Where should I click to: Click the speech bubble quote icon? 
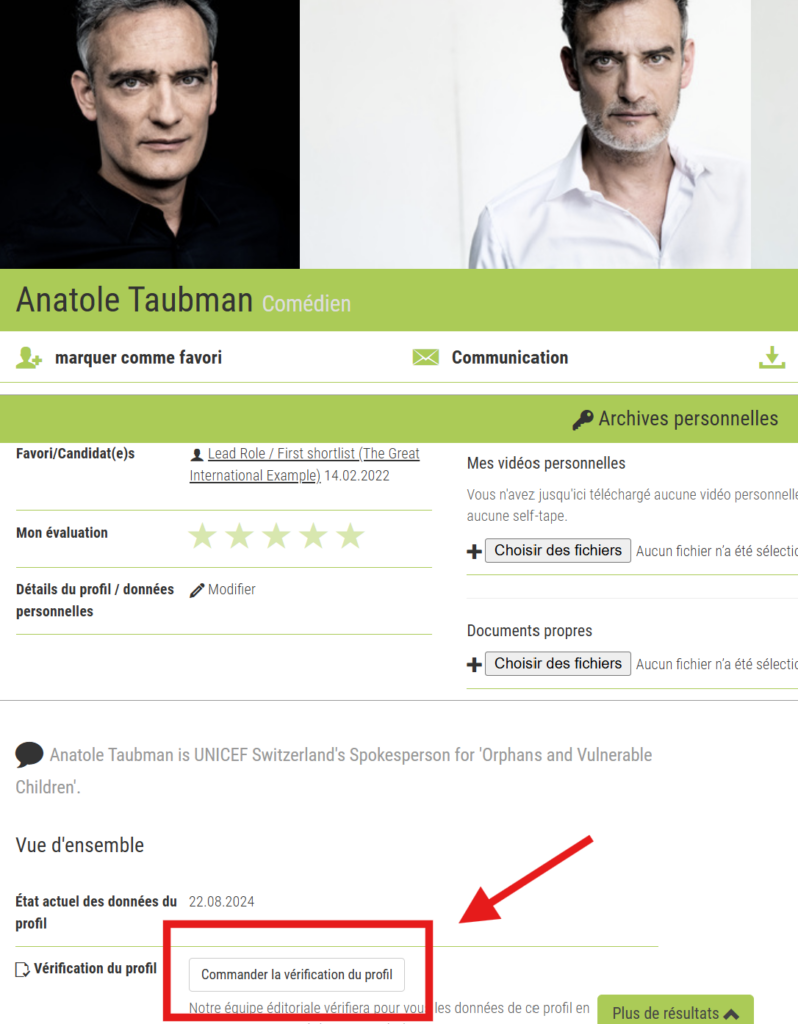pyautogui.click(x=29, y=754)
